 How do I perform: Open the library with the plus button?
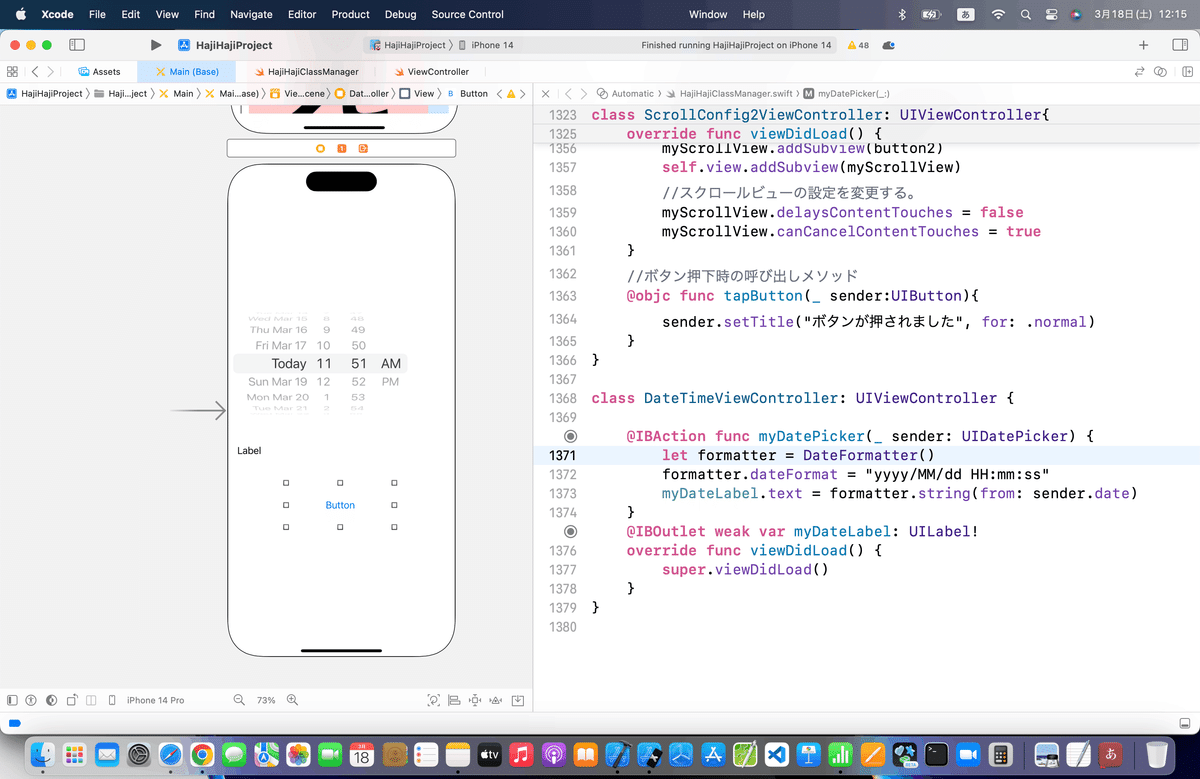click(1144, 45)
